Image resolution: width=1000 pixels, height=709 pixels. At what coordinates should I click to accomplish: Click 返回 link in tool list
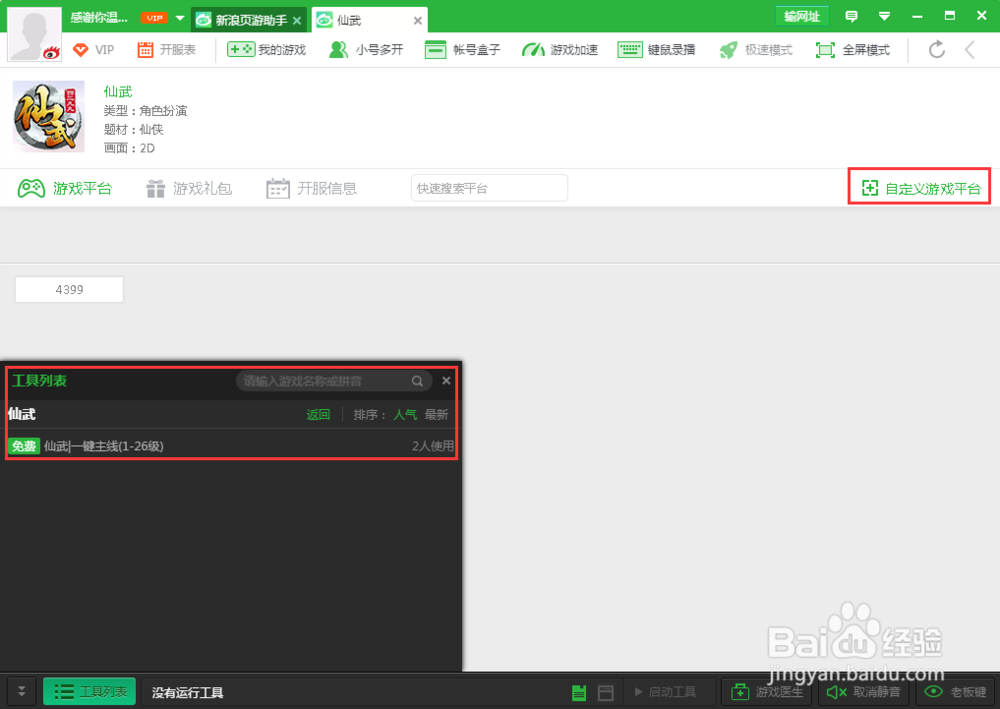318,415
